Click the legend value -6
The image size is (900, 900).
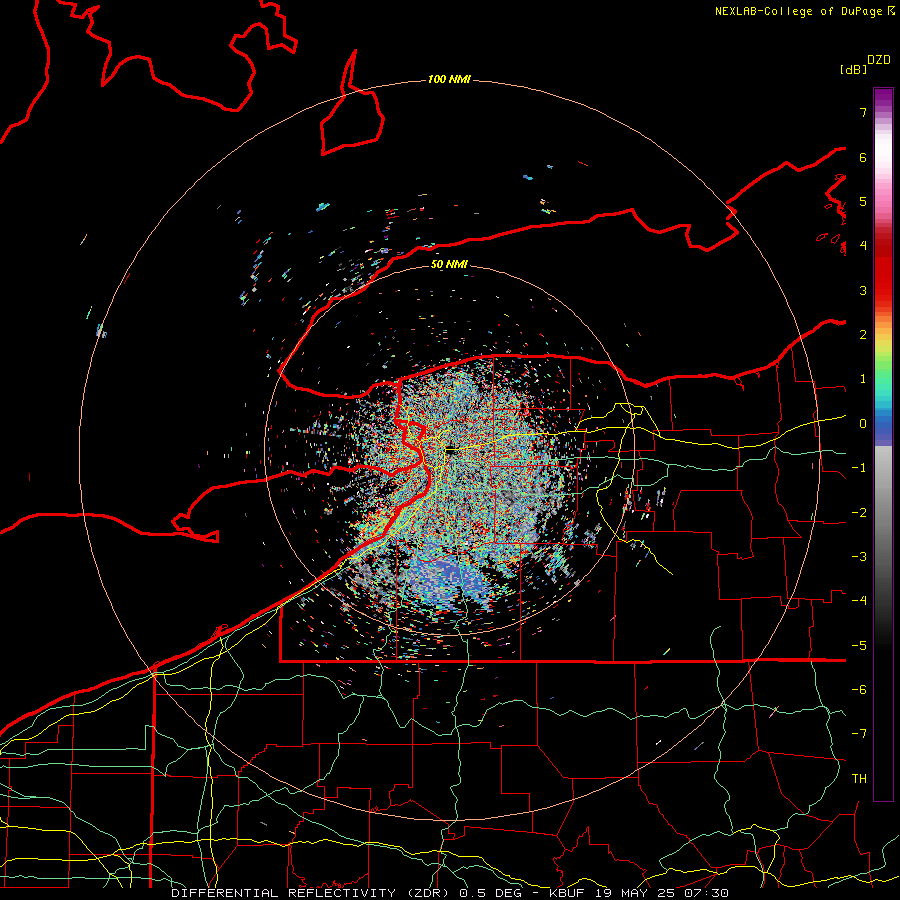click(x=859, y=690)
